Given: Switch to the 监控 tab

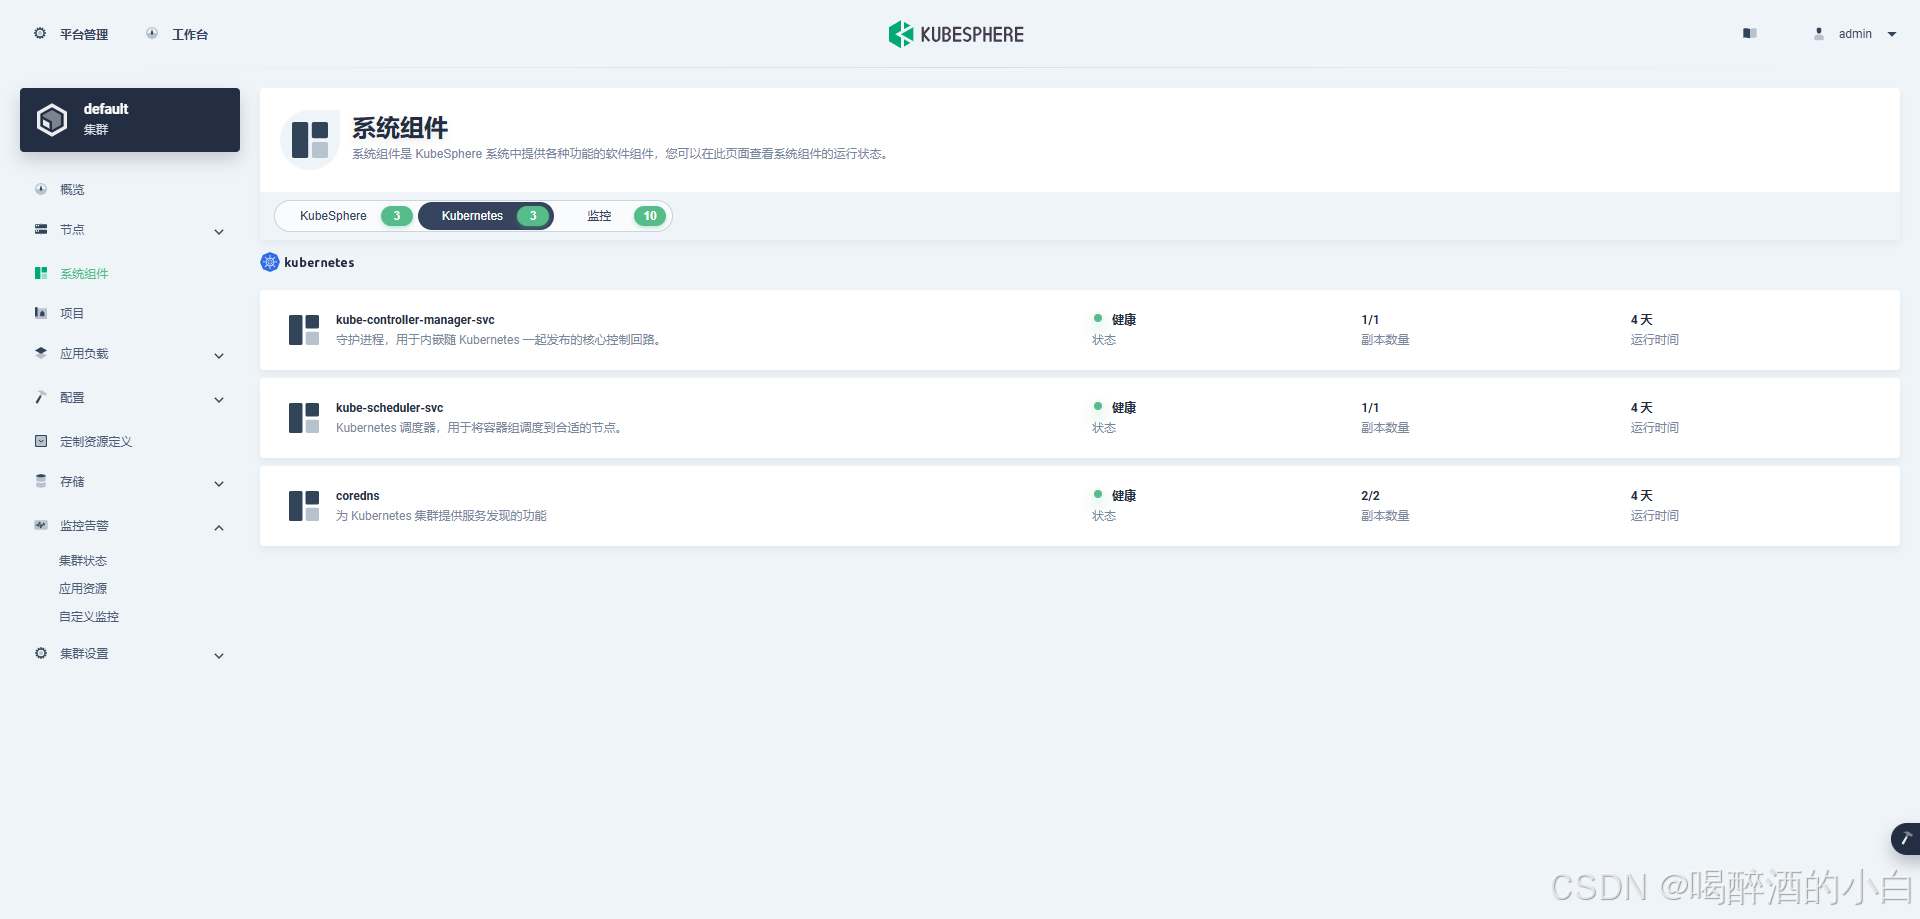Looking at the screenshot, I should [613, 216].
